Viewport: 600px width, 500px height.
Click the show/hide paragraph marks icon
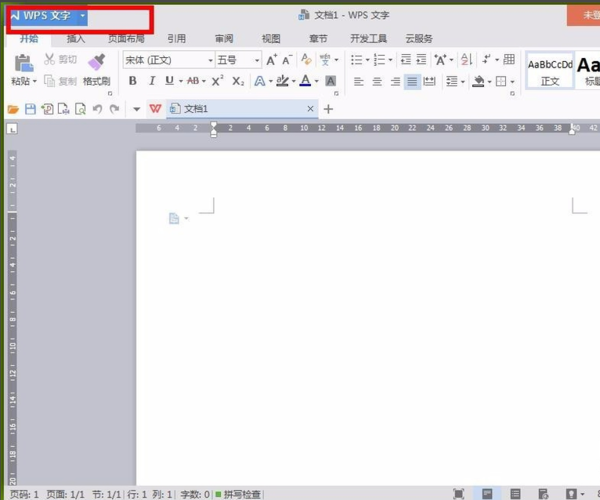pyautogui.click(x=486, y=59)
